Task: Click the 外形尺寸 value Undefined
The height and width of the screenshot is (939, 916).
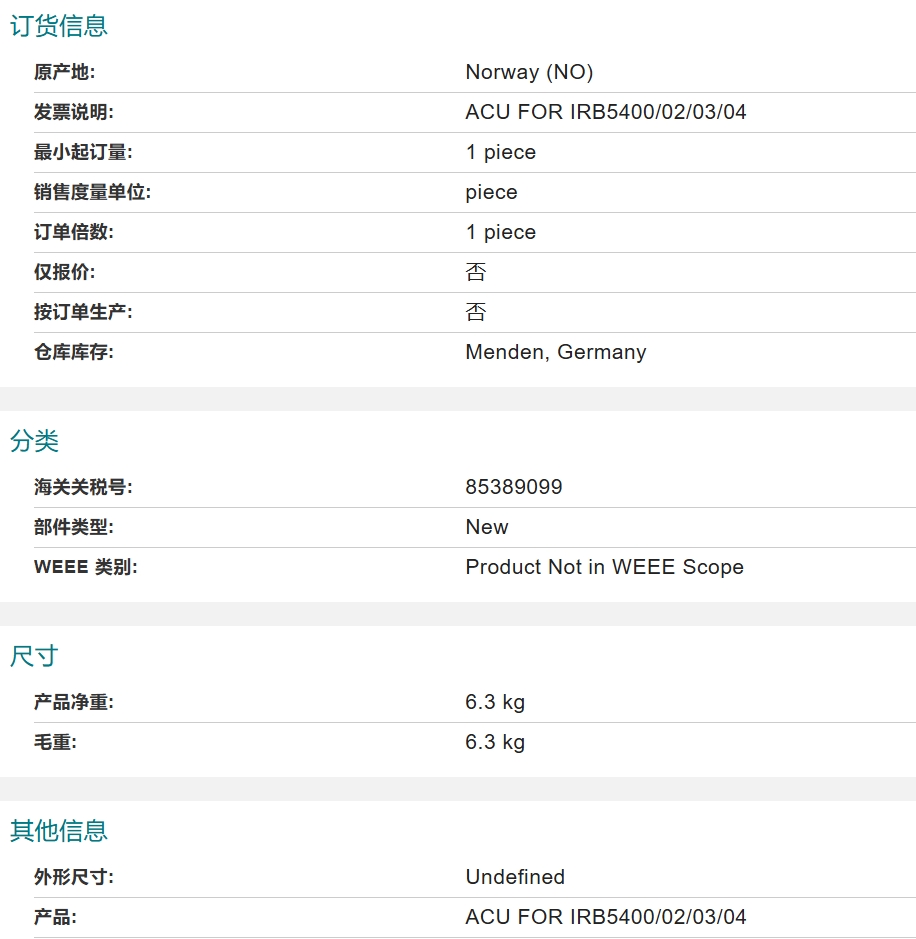Action: [515, 877]
